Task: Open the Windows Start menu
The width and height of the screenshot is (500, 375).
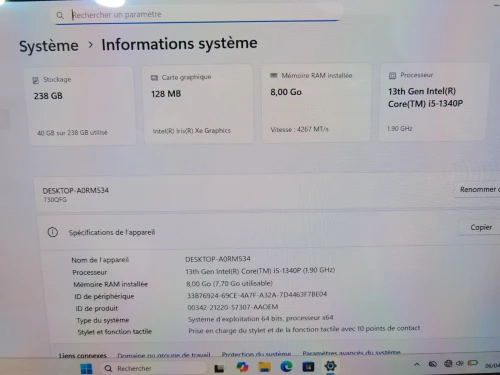Action: point(86,369)
